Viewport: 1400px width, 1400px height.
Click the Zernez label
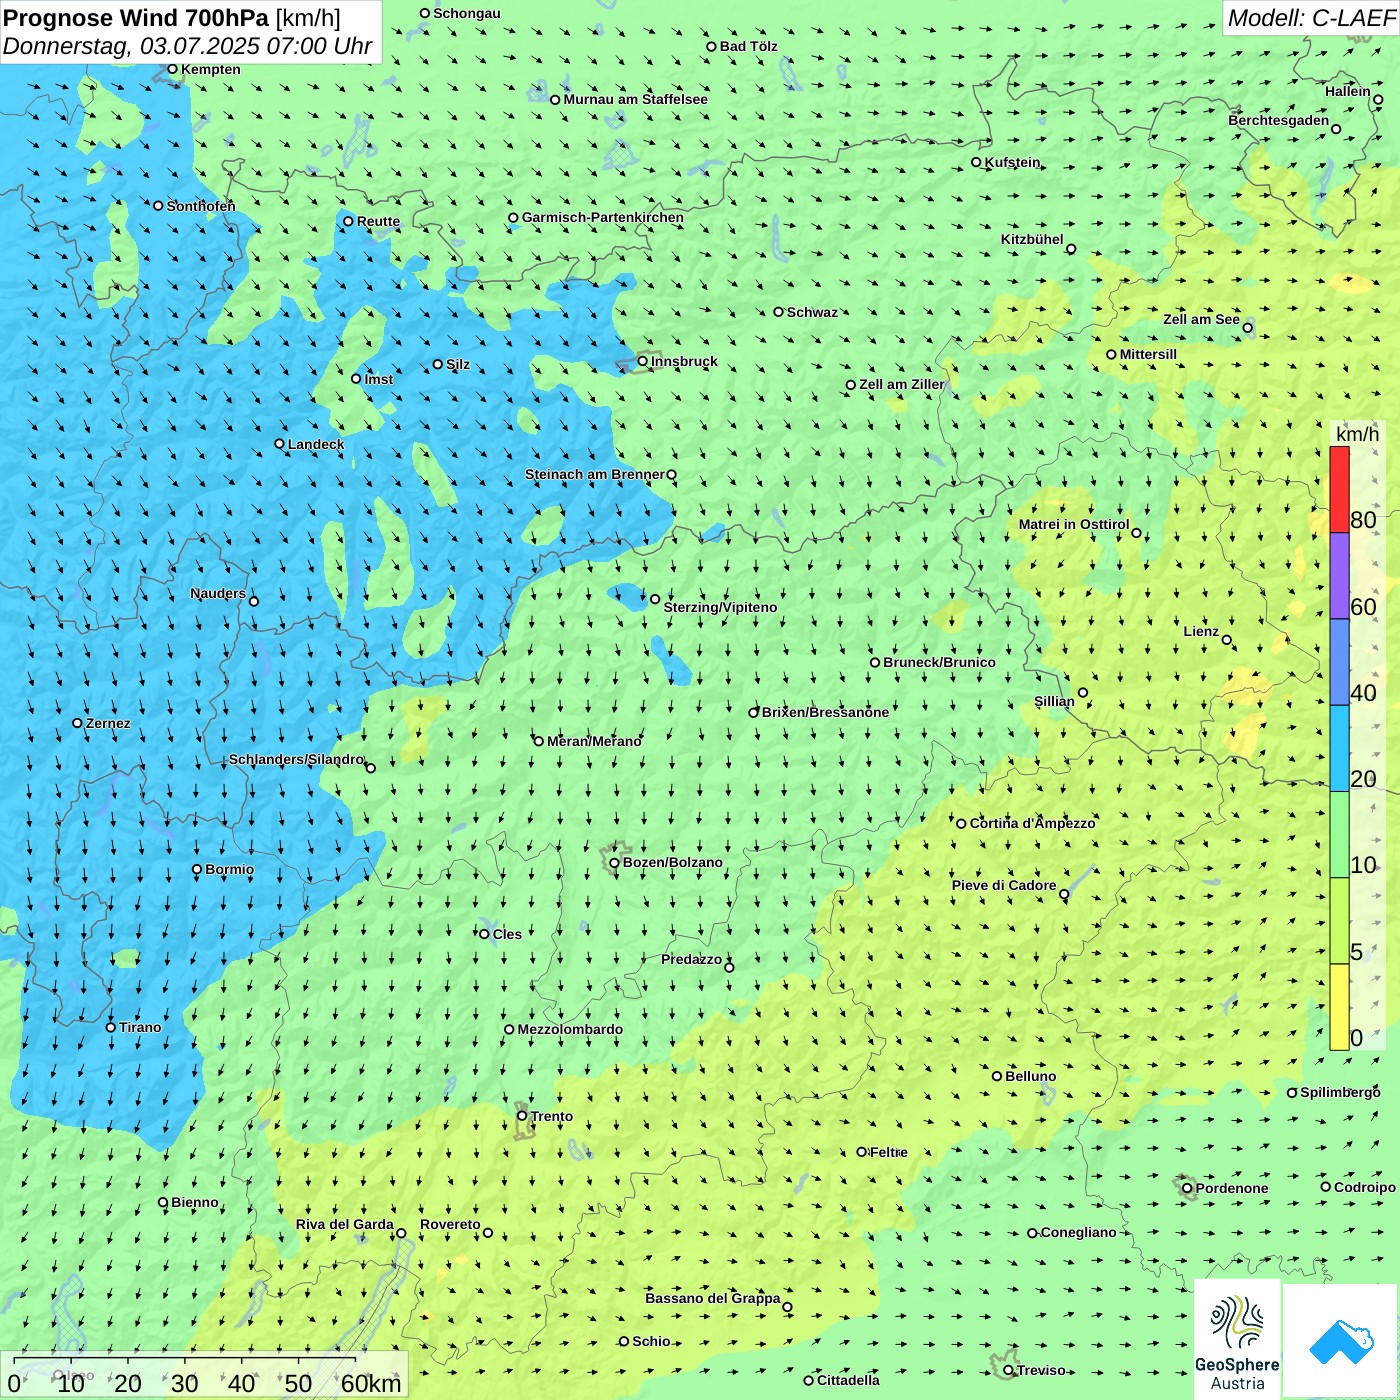point(108,723)
